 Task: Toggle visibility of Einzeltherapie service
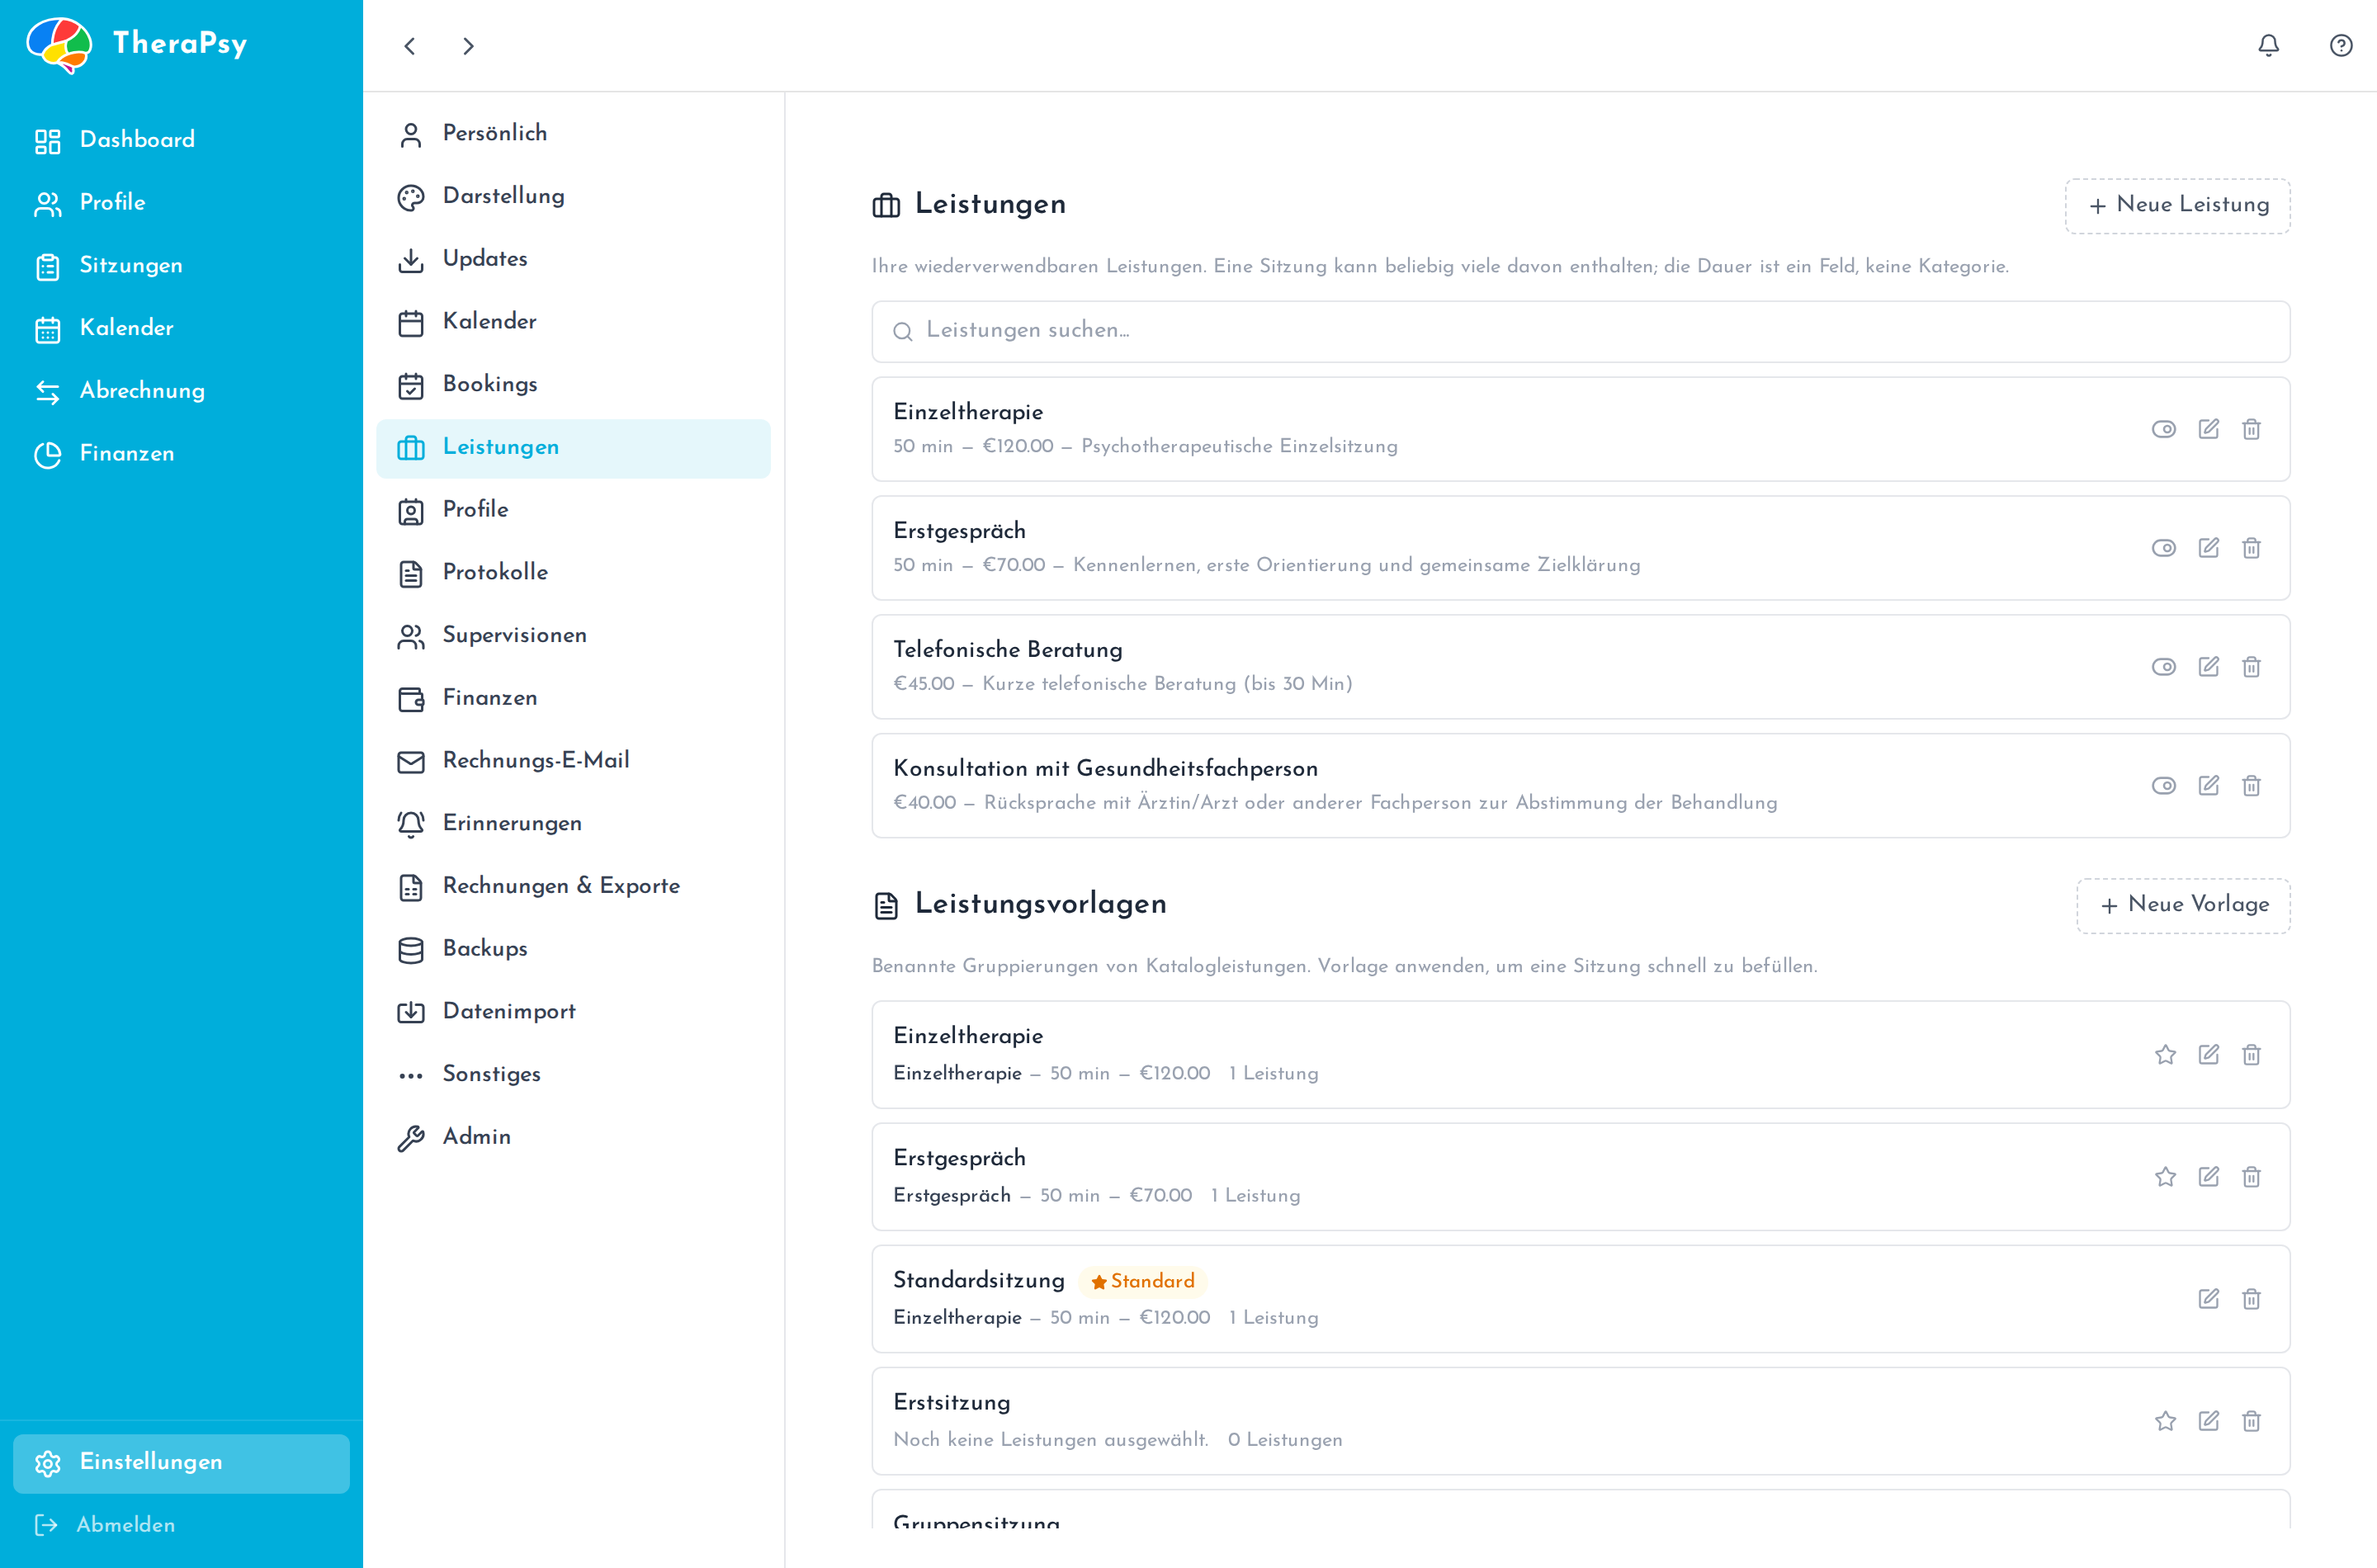pyautogui.click(x=2163, y=429)
